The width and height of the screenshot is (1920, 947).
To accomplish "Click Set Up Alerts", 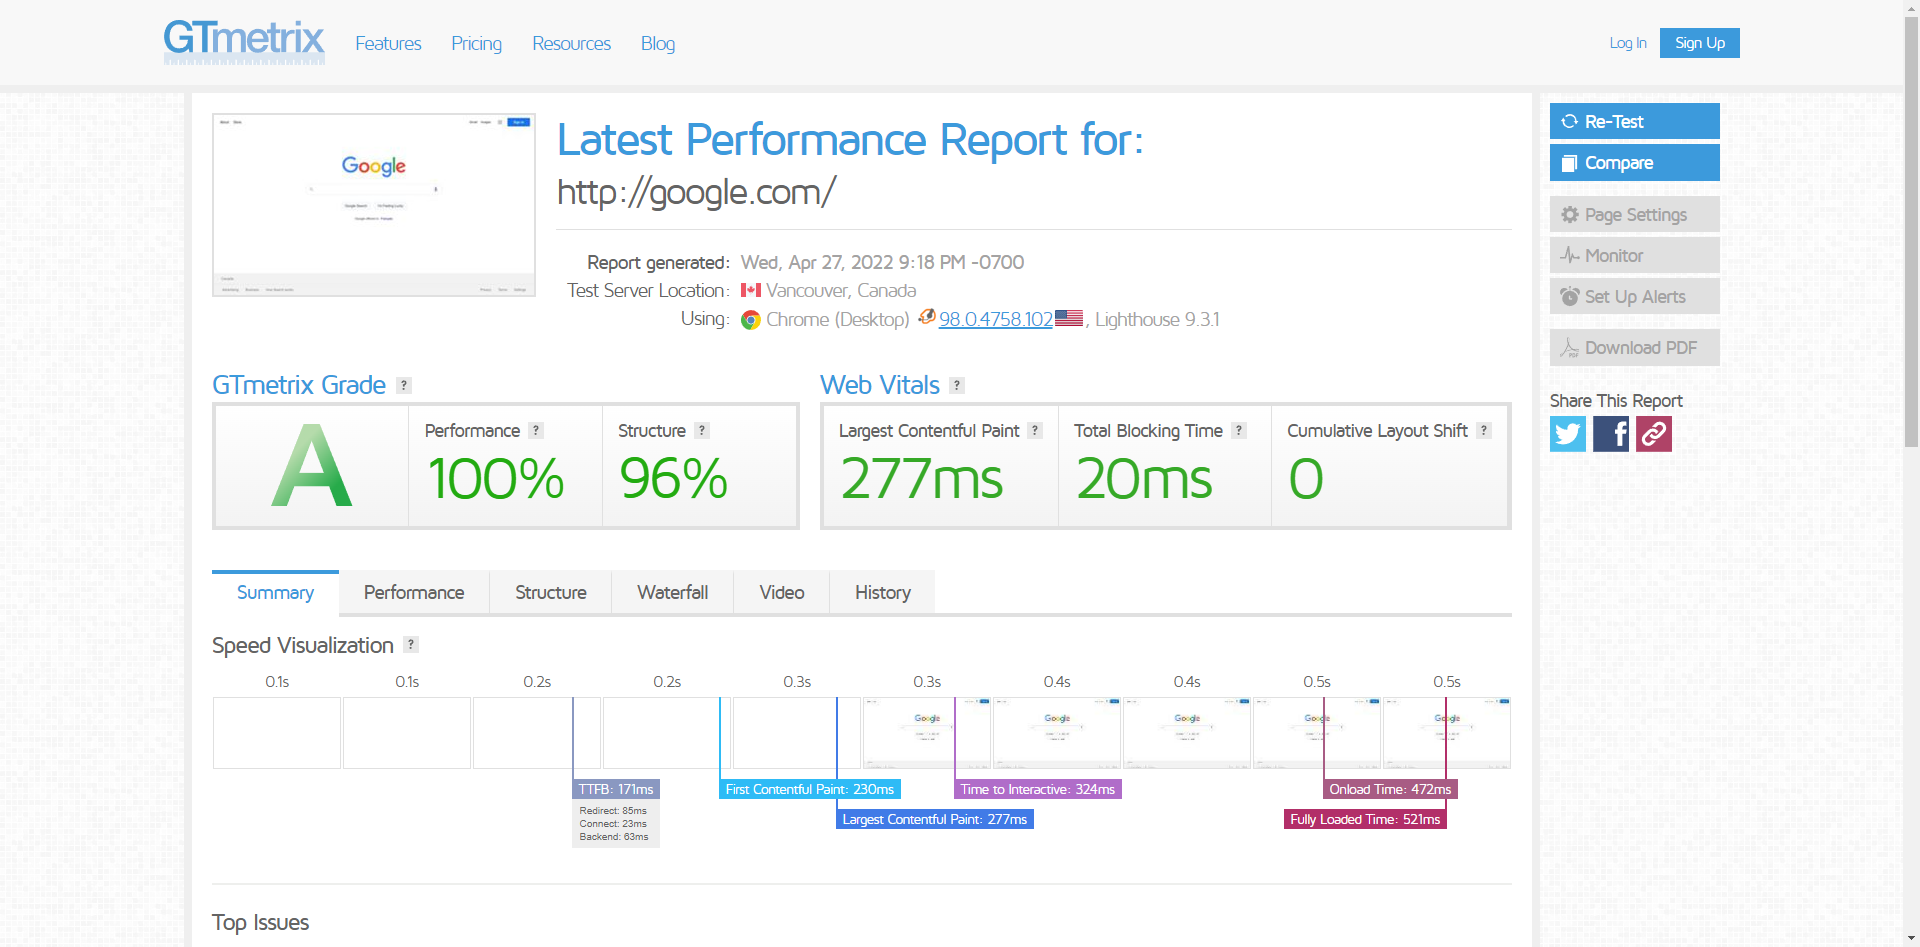I will [x=1635, y=296].
